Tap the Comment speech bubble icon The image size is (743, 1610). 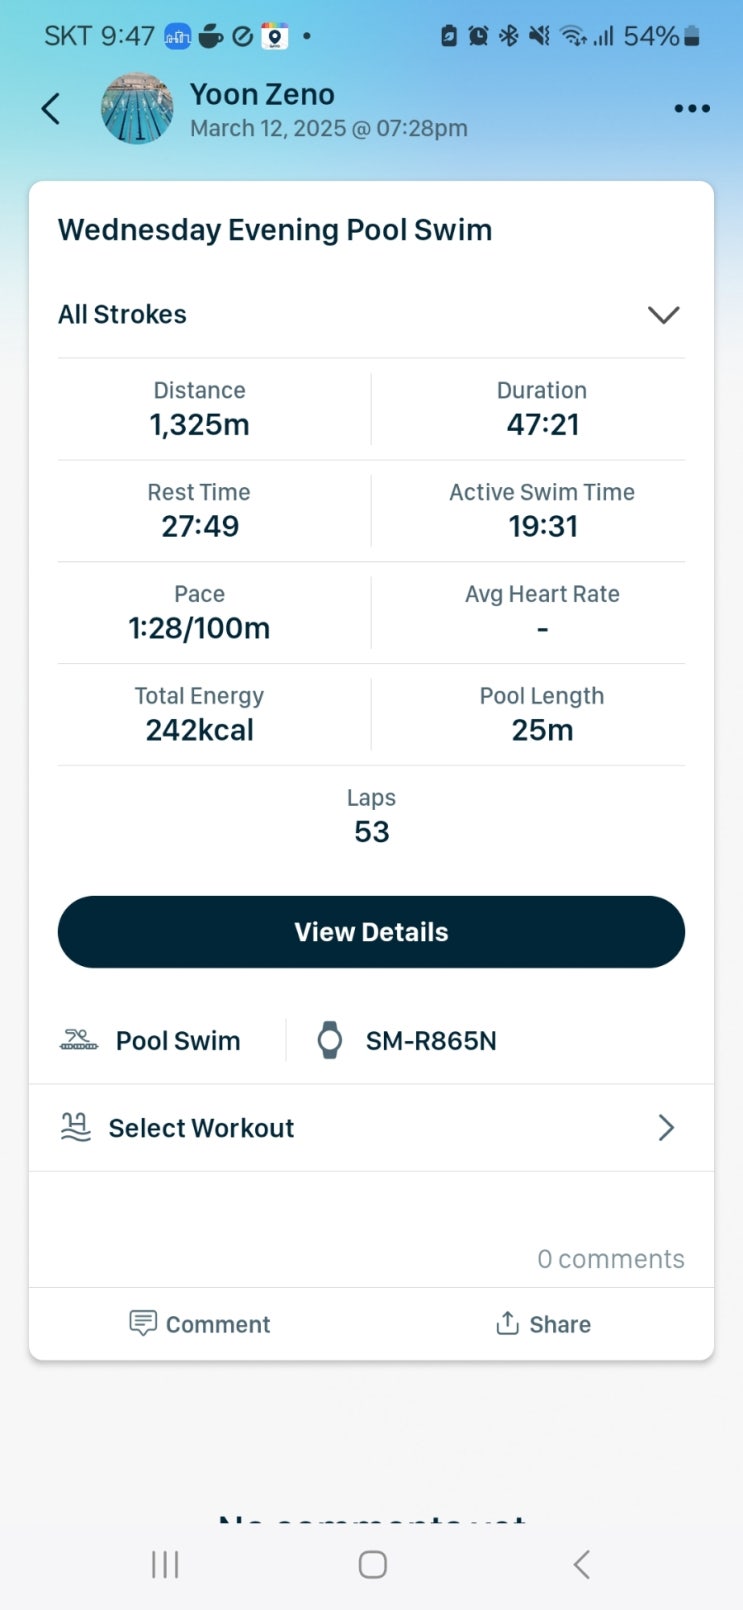click(x=143, y=1324)
